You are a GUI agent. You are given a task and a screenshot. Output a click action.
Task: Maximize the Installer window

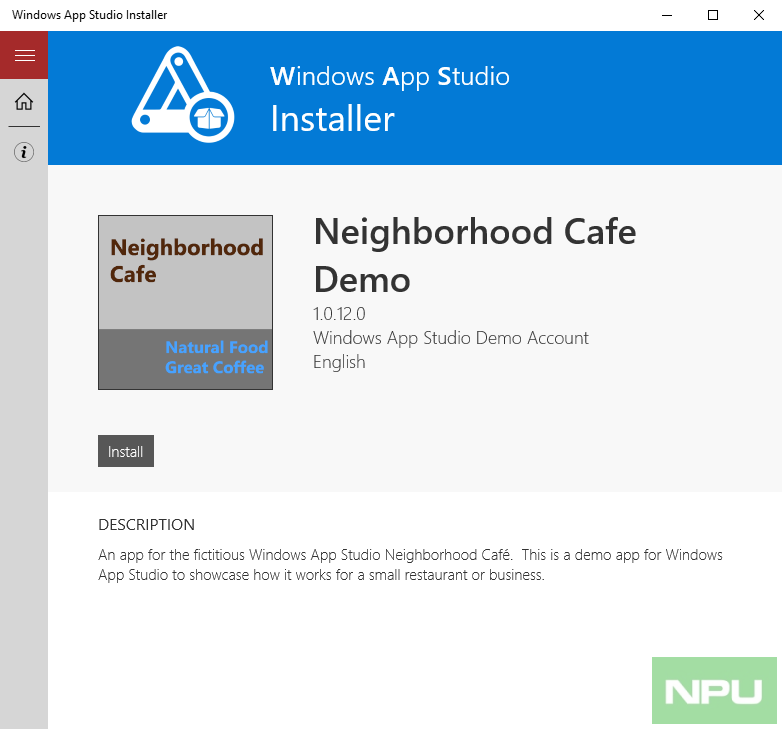pos(713,15)
